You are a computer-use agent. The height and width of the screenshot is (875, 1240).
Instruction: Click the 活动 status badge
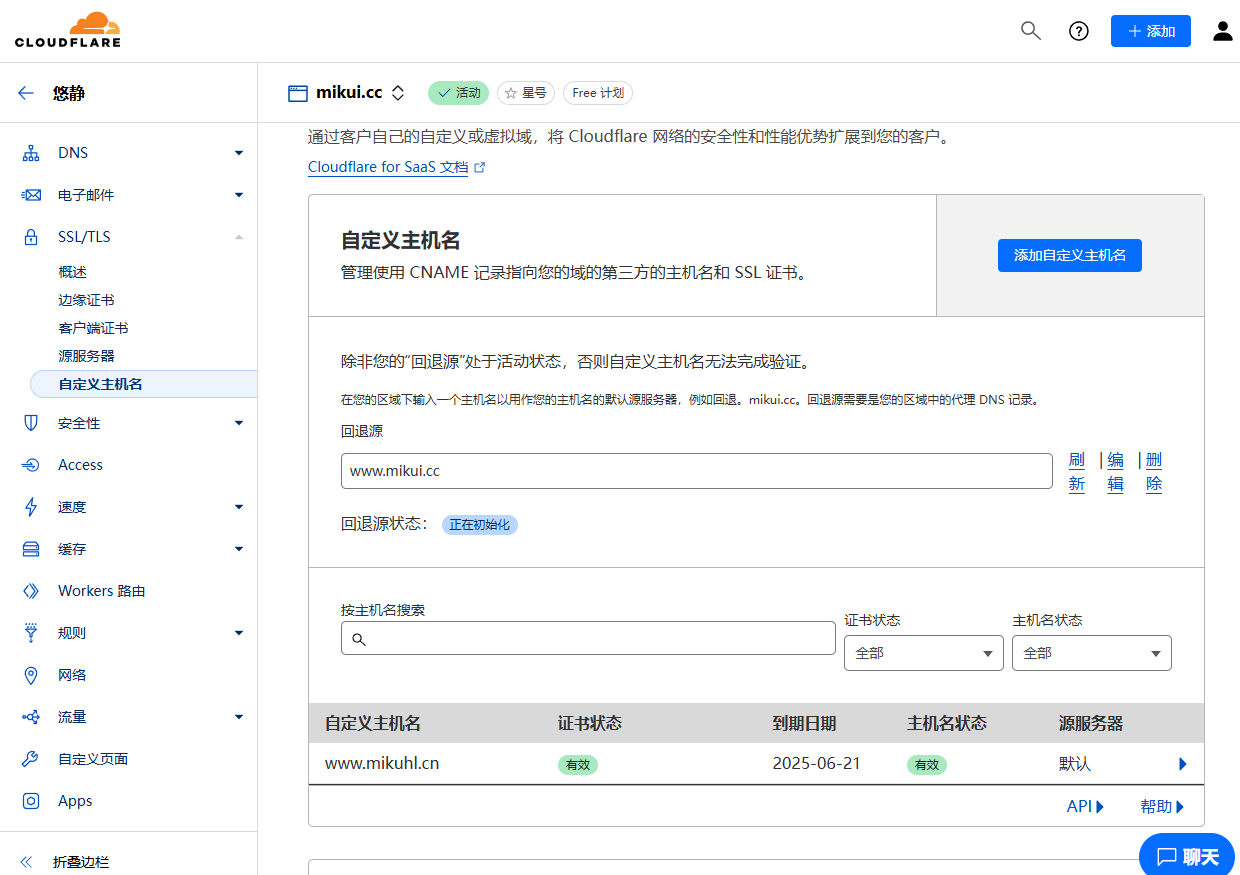click(x=459, y=93)
